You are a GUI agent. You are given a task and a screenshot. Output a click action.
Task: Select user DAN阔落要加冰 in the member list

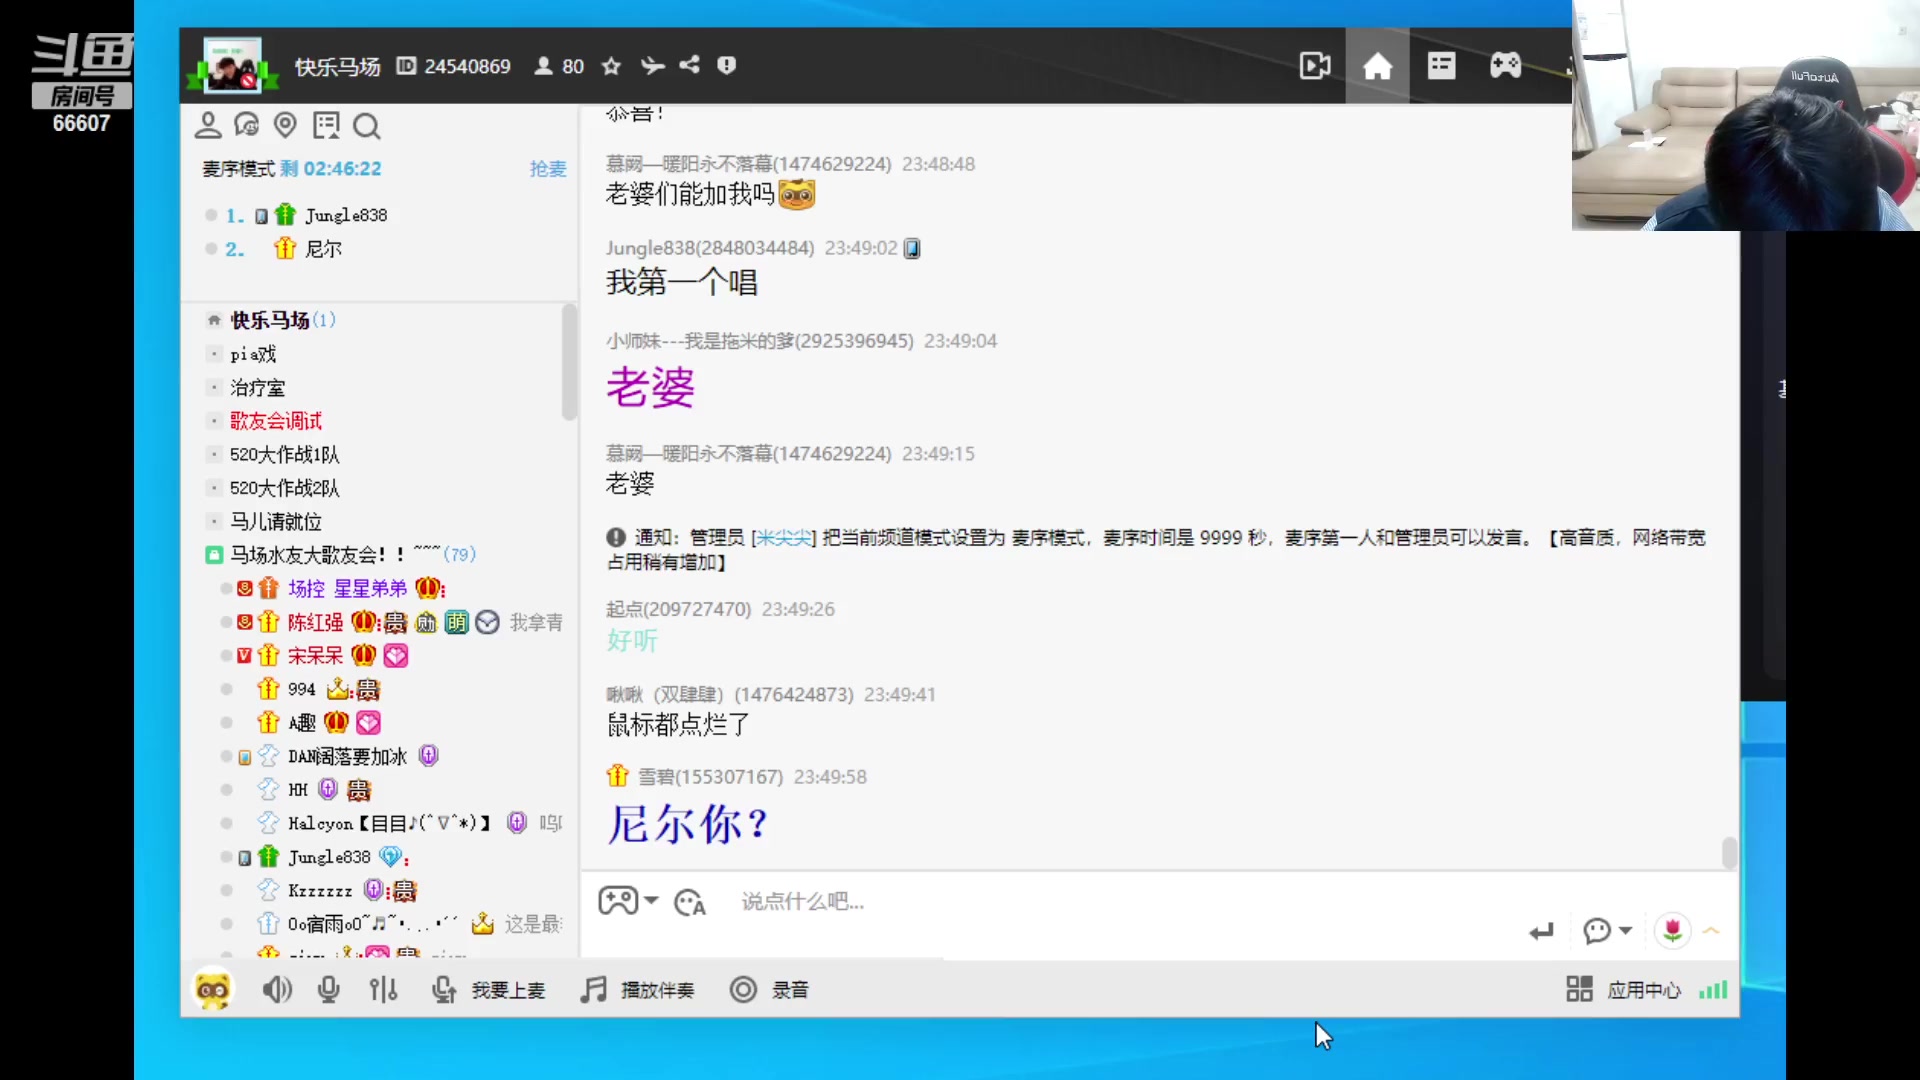[347, 756]
